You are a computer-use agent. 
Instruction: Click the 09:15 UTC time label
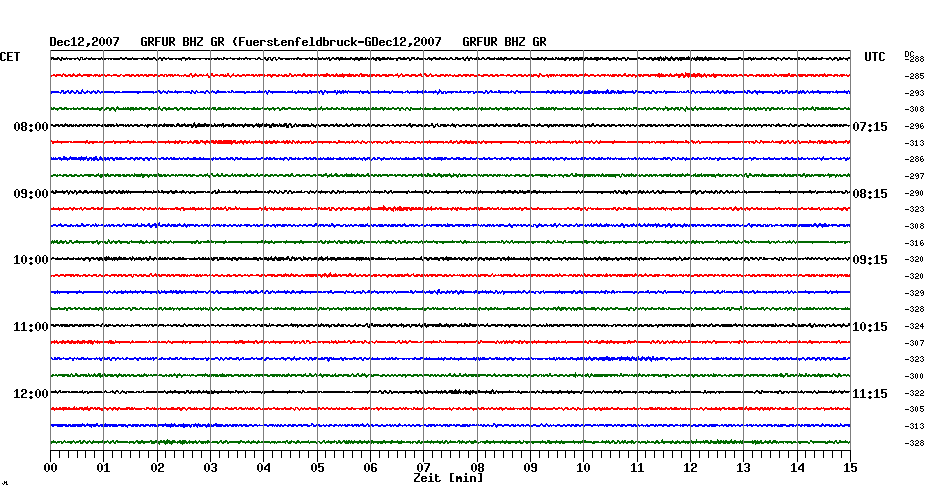(870, 260)
